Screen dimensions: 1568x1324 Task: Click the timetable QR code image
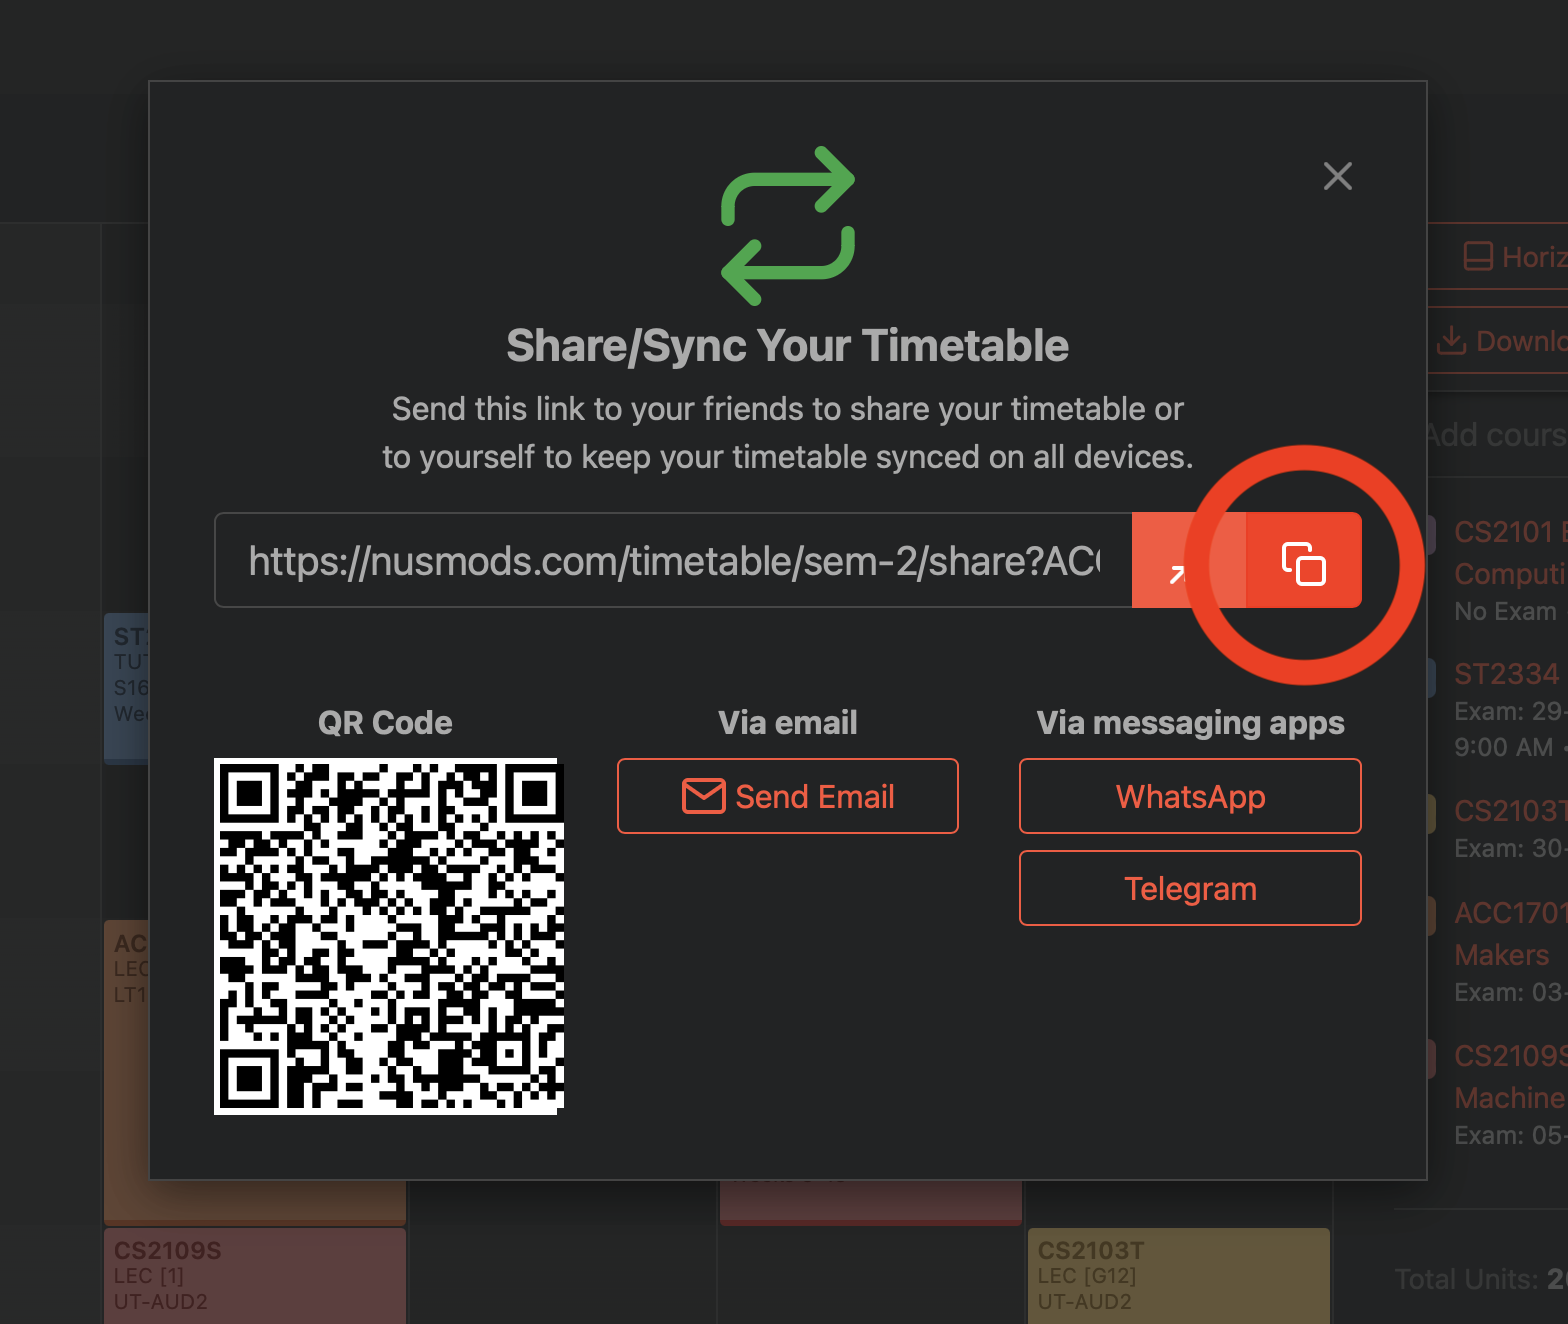click(x=389, y=936)
